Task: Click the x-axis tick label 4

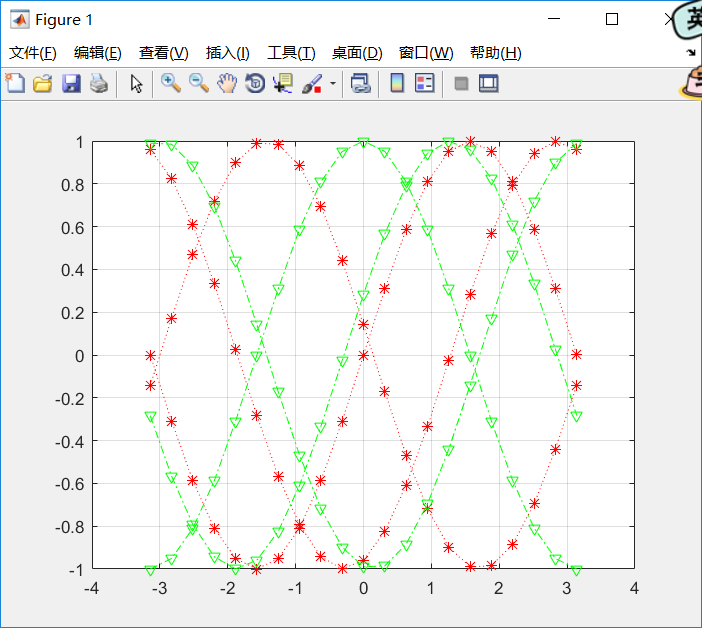Action: (x=634, y=588)
